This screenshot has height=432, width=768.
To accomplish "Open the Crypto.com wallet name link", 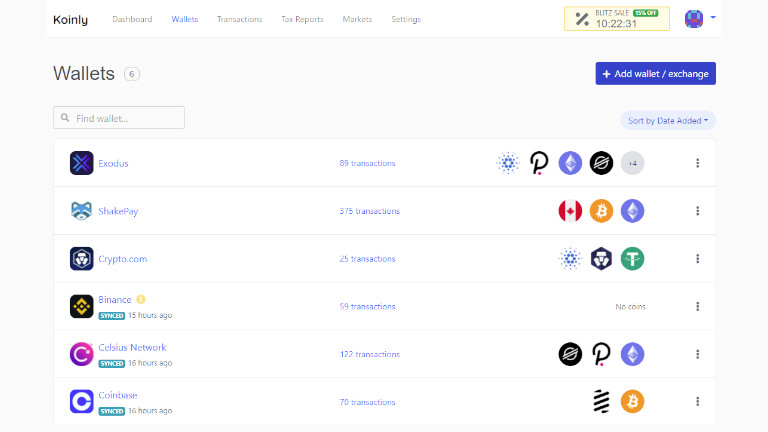I will coord(122,259).
